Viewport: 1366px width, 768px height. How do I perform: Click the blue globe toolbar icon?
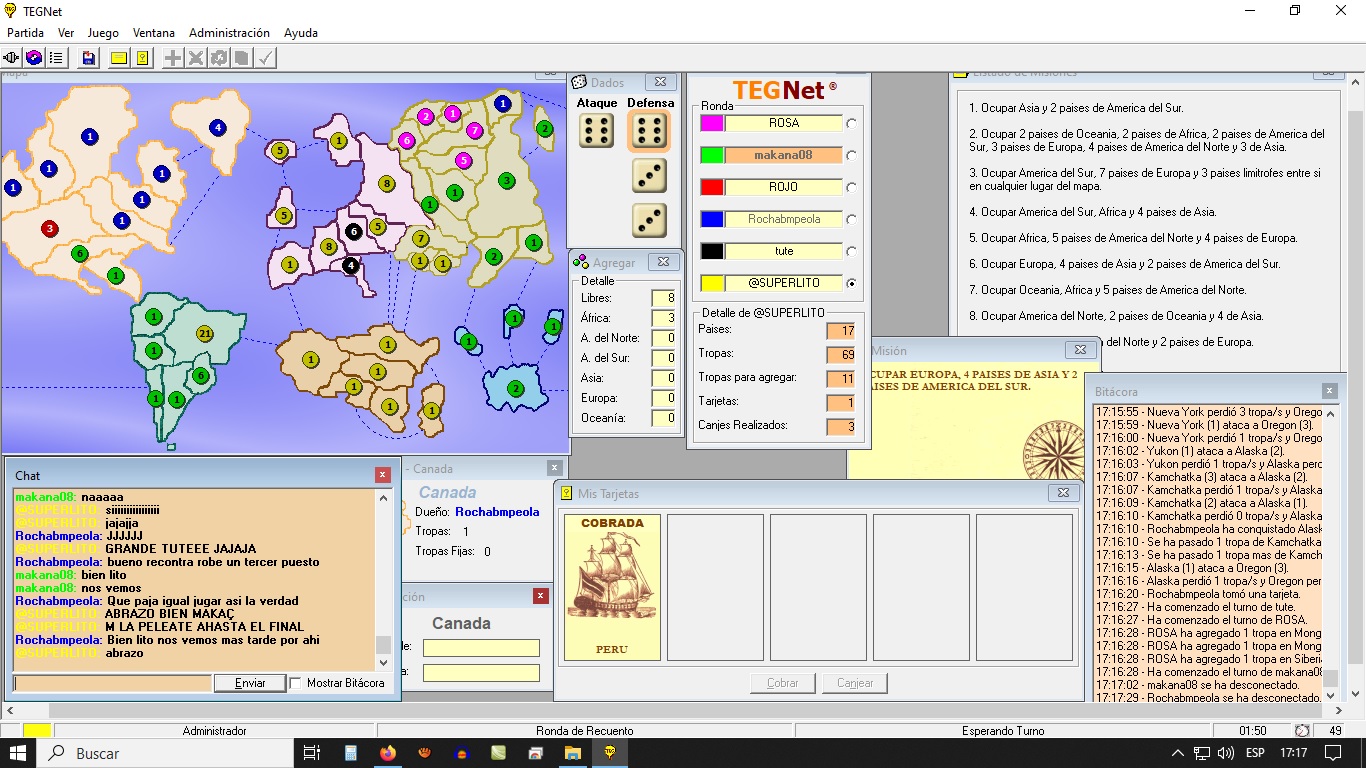point(34,58)
